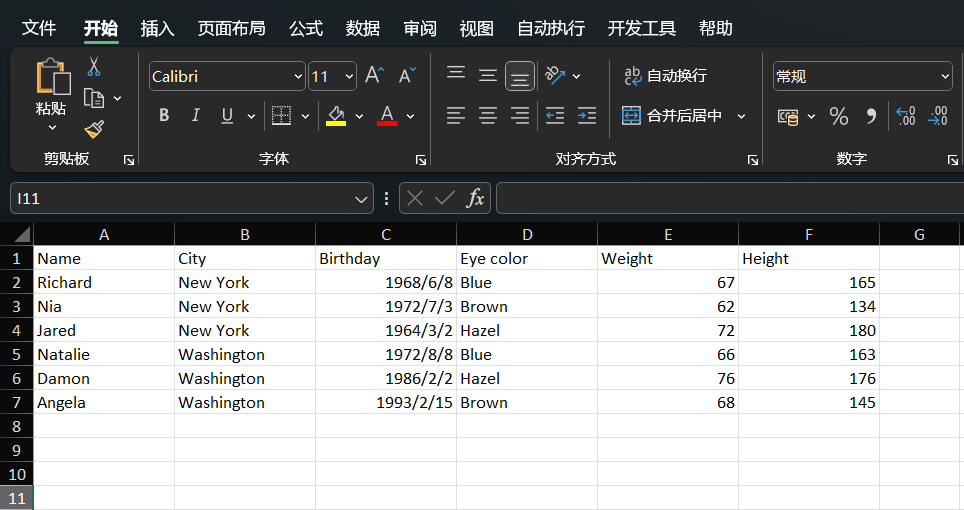Center text horizontally in cell
The height and width of the screenshot is (510, 964).
point(488,116)
